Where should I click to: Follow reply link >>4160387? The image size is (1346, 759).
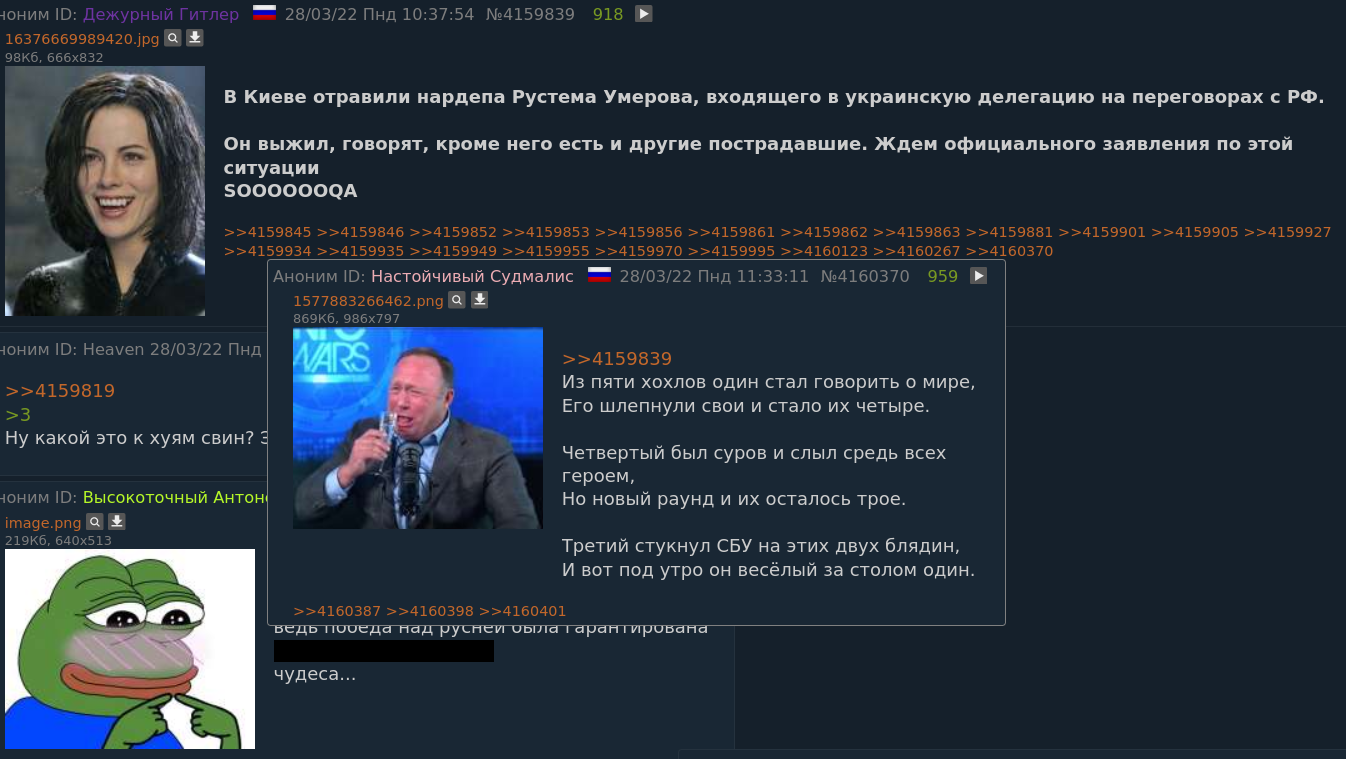pos(337,611)
